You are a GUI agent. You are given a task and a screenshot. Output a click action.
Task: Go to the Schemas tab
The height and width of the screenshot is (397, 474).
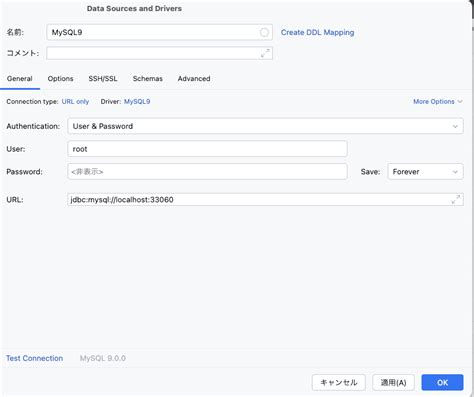tap(148, 79)
